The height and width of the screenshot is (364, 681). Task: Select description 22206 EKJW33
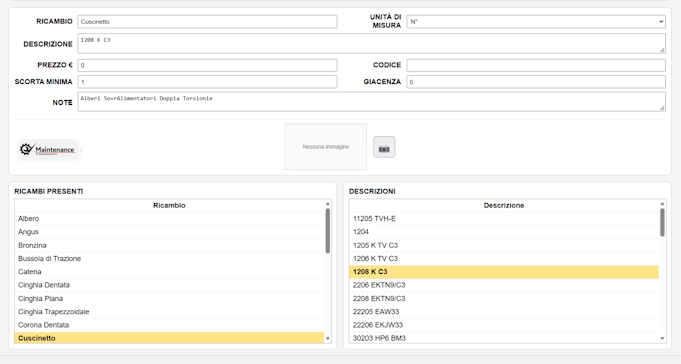(x=504, y=325)
